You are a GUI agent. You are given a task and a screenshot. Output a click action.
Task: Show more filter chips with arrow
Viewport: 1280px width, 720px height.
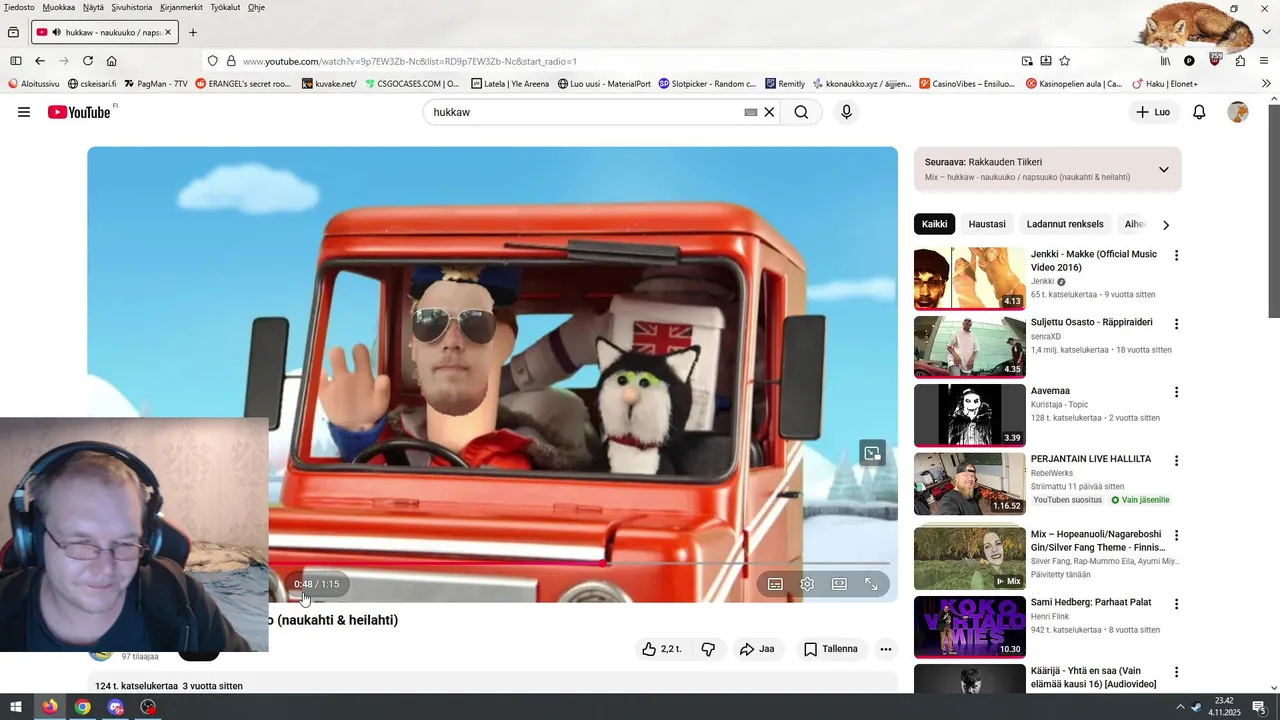pos(1165,225)
